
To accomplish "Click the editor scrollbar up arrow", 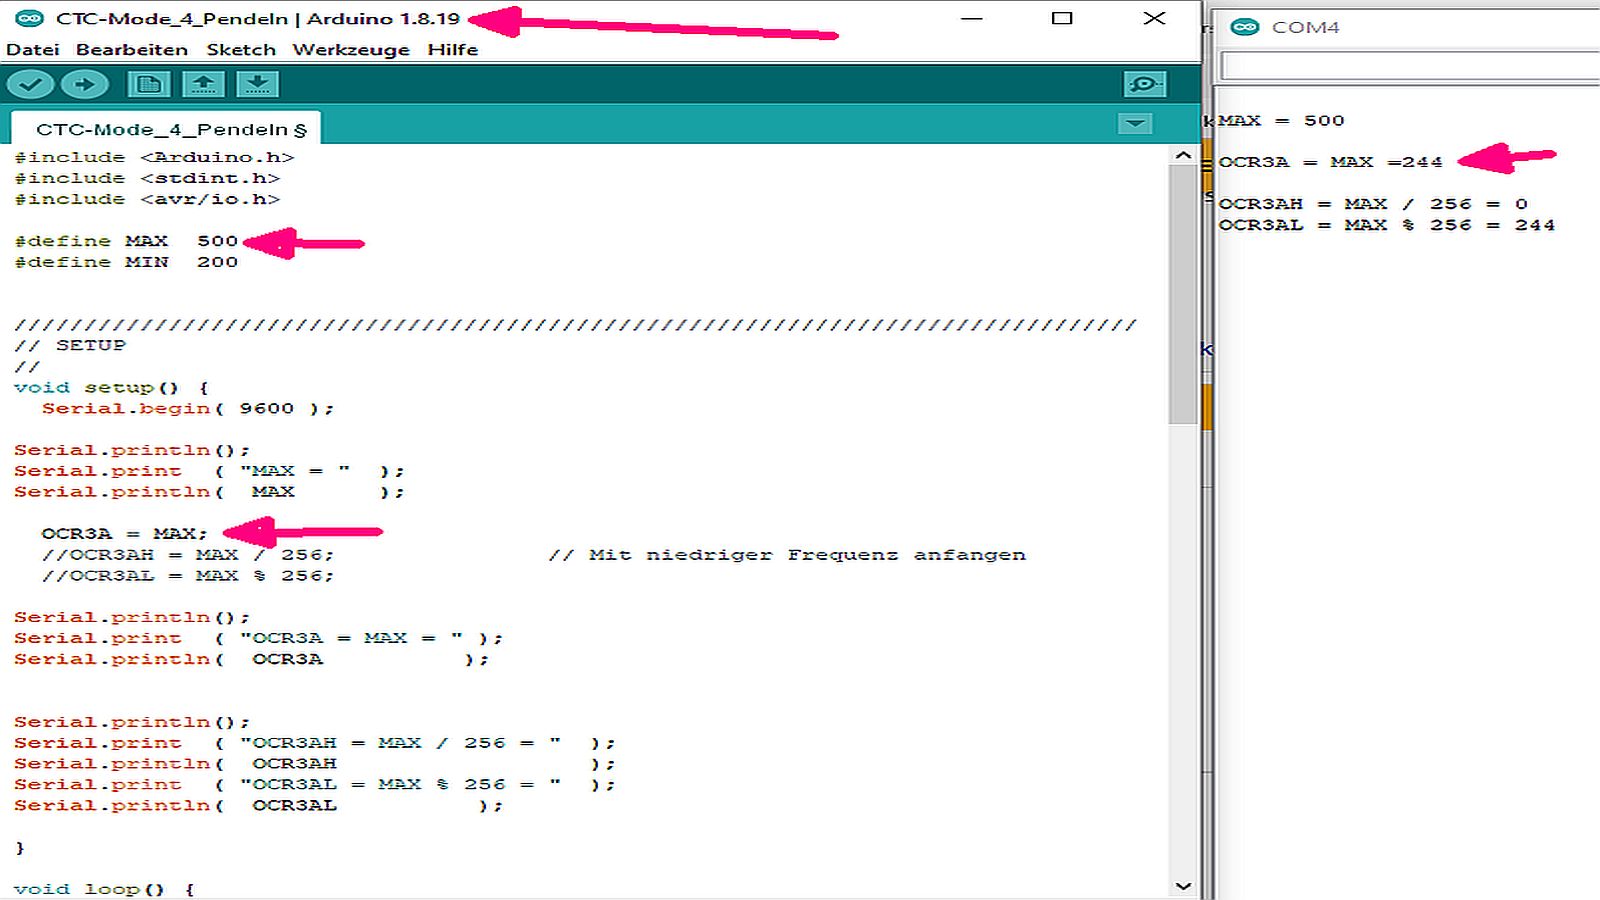I will [1183, 155].
